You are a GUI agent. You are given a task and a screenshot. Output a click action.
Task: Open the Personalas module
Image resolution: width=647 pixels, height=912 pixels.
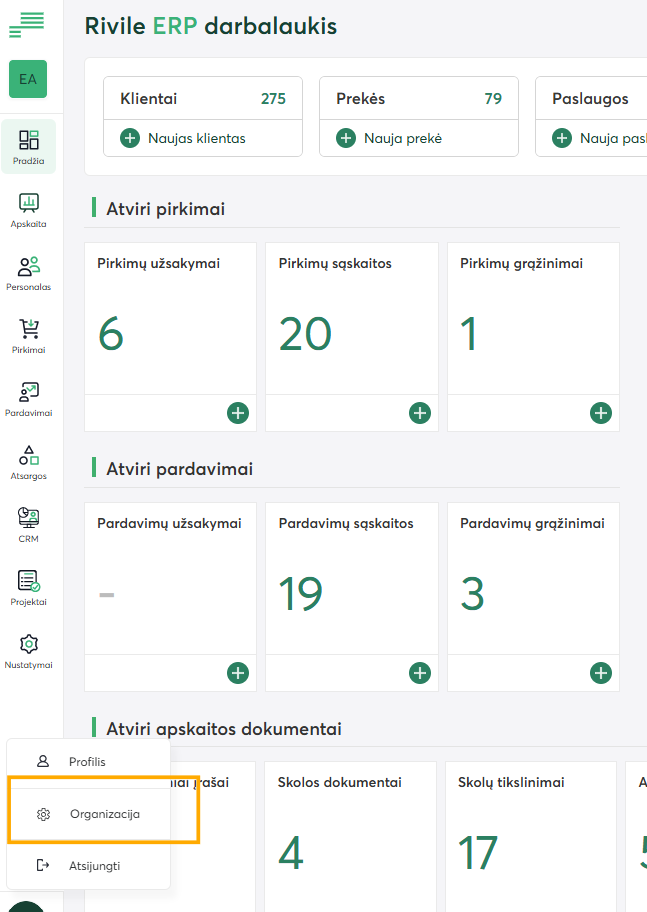(x=29, y=273)
